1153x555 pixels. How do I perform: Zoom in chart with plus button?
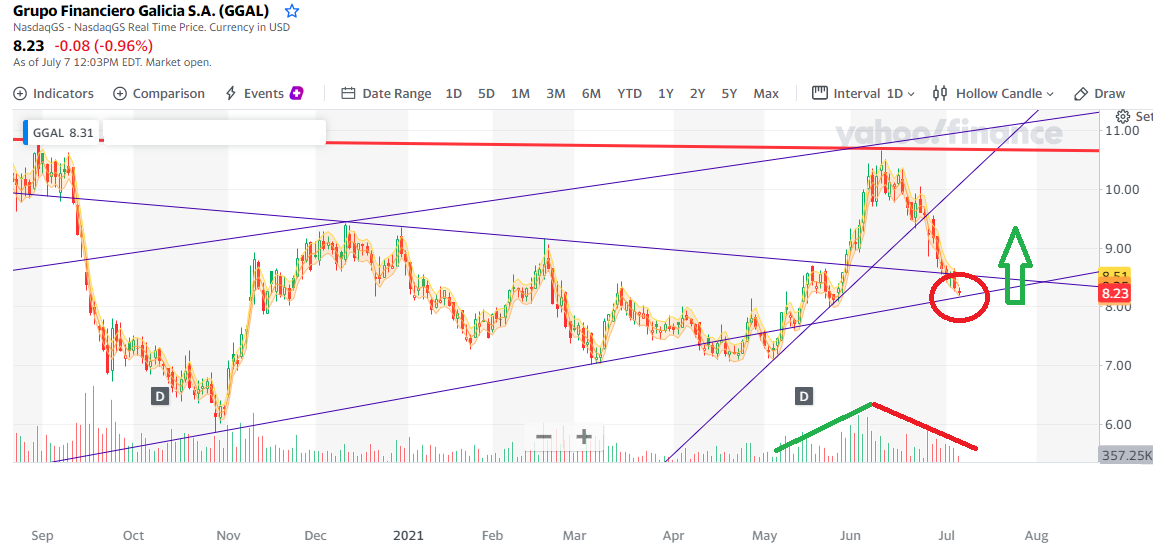[x=584, y=437]
